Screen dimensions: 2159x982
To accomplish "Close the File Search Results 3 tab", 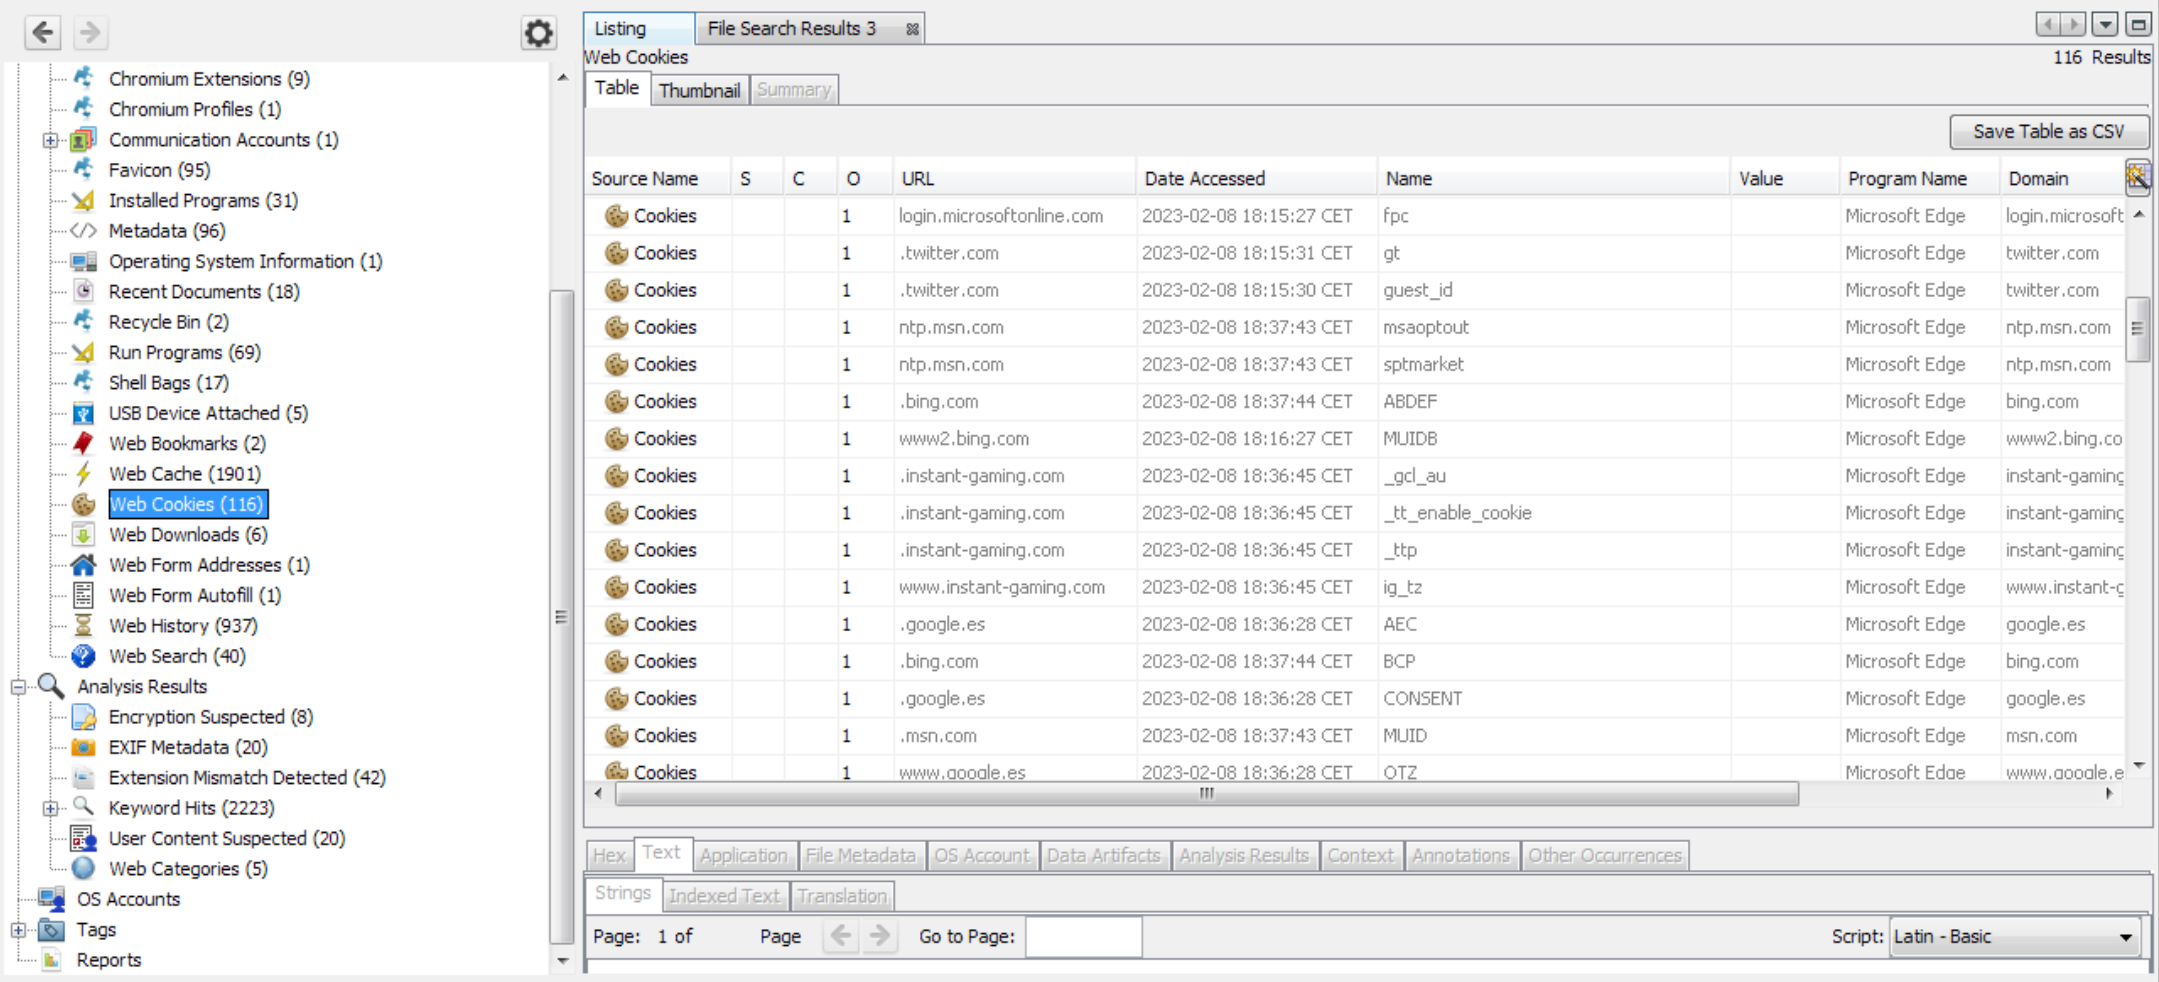I will [912, 29].
